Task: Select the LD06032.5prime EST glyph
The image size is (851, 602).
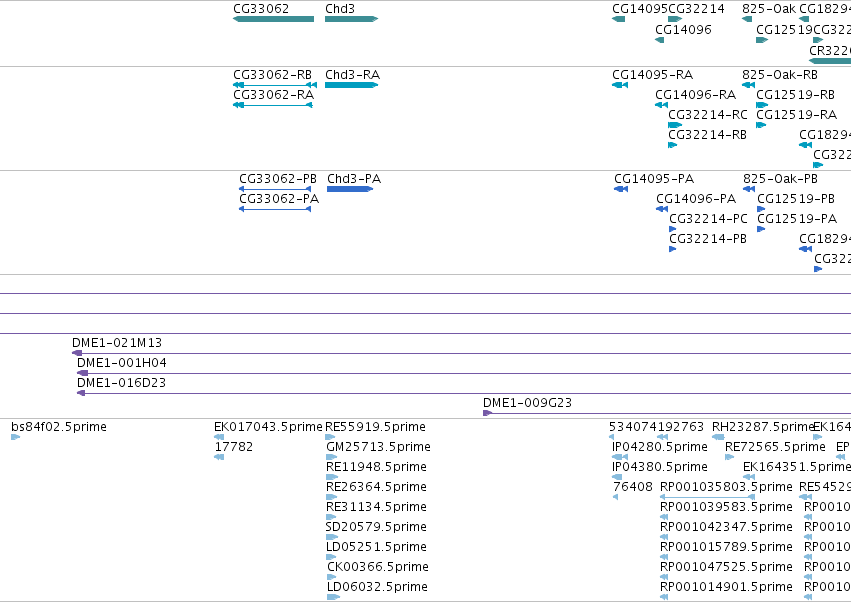Action: point(333,597)
